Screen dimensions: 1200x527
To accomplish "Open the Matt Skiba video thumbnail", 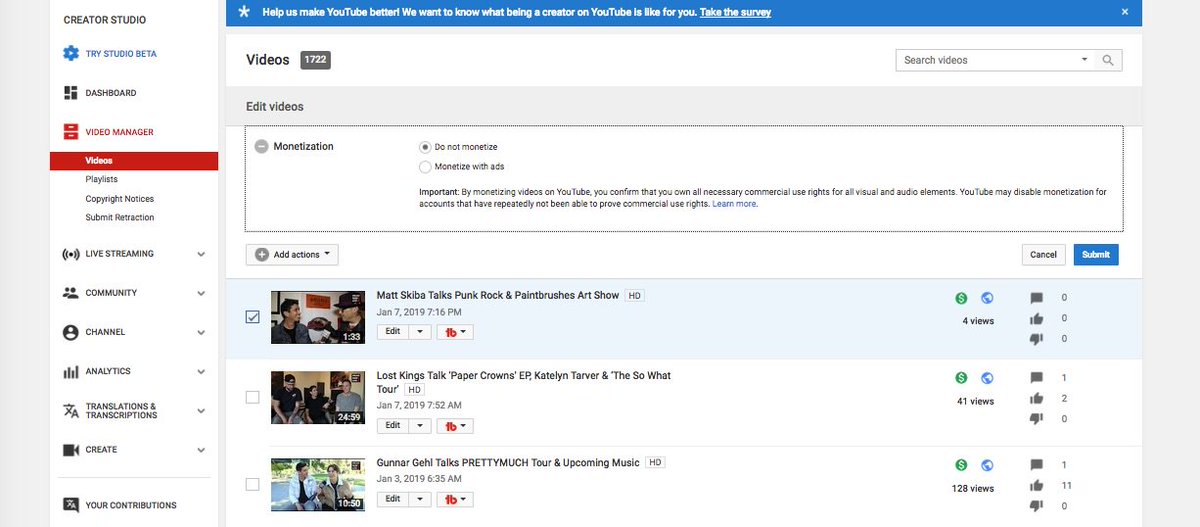I will coord(318,317).
